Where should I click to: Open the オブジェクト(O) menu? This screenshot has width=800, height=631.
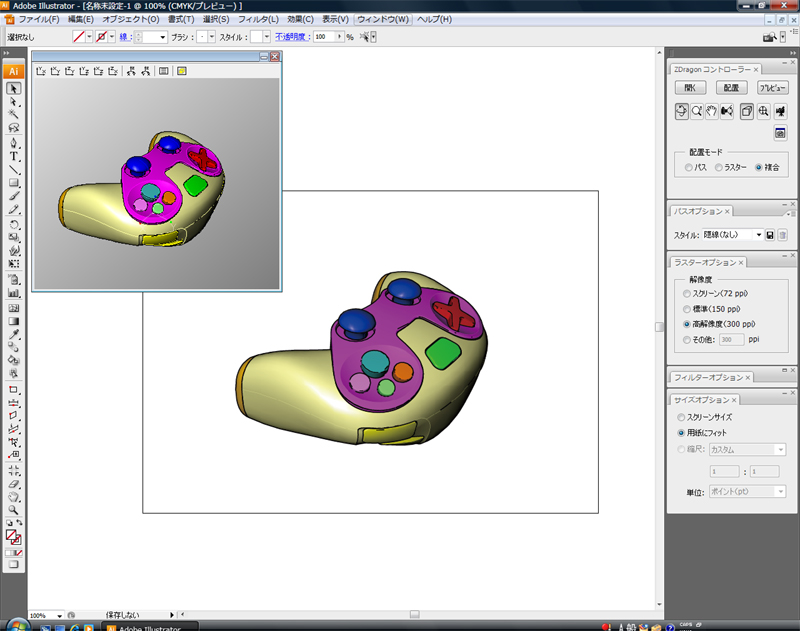pyautogui.click(x=130, y=19)
